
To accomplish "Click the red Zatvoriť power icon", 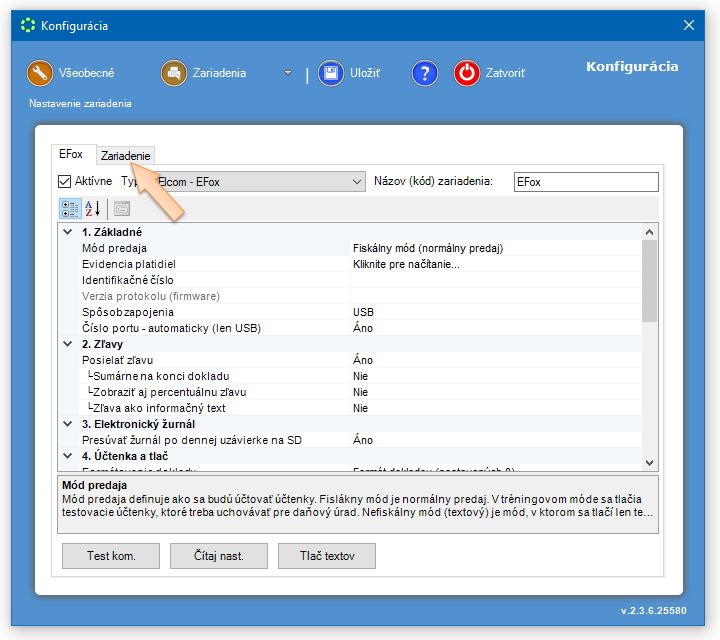I will tap(467, 73).
